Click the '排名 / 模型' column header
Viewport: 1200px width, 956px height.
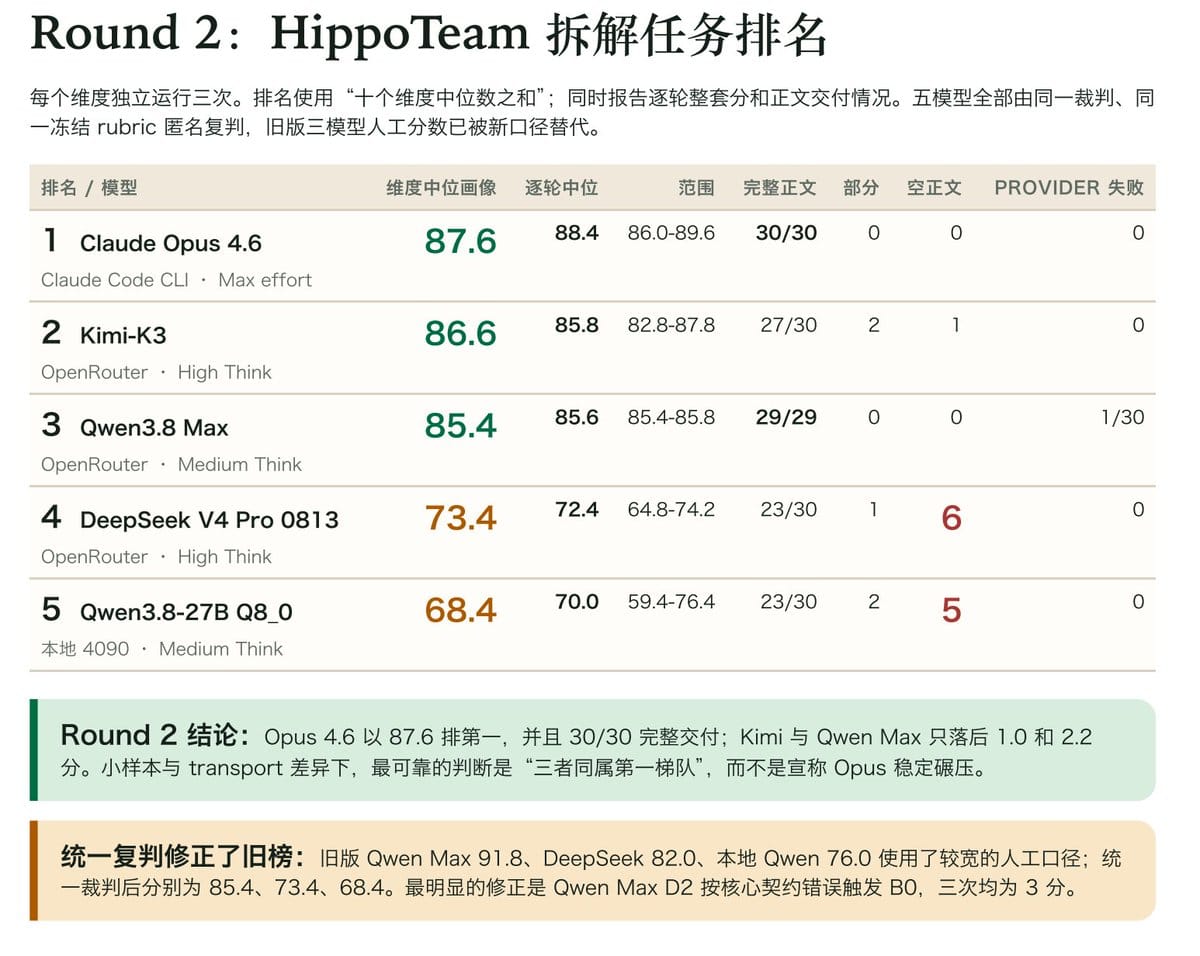[x=89, y=188]
